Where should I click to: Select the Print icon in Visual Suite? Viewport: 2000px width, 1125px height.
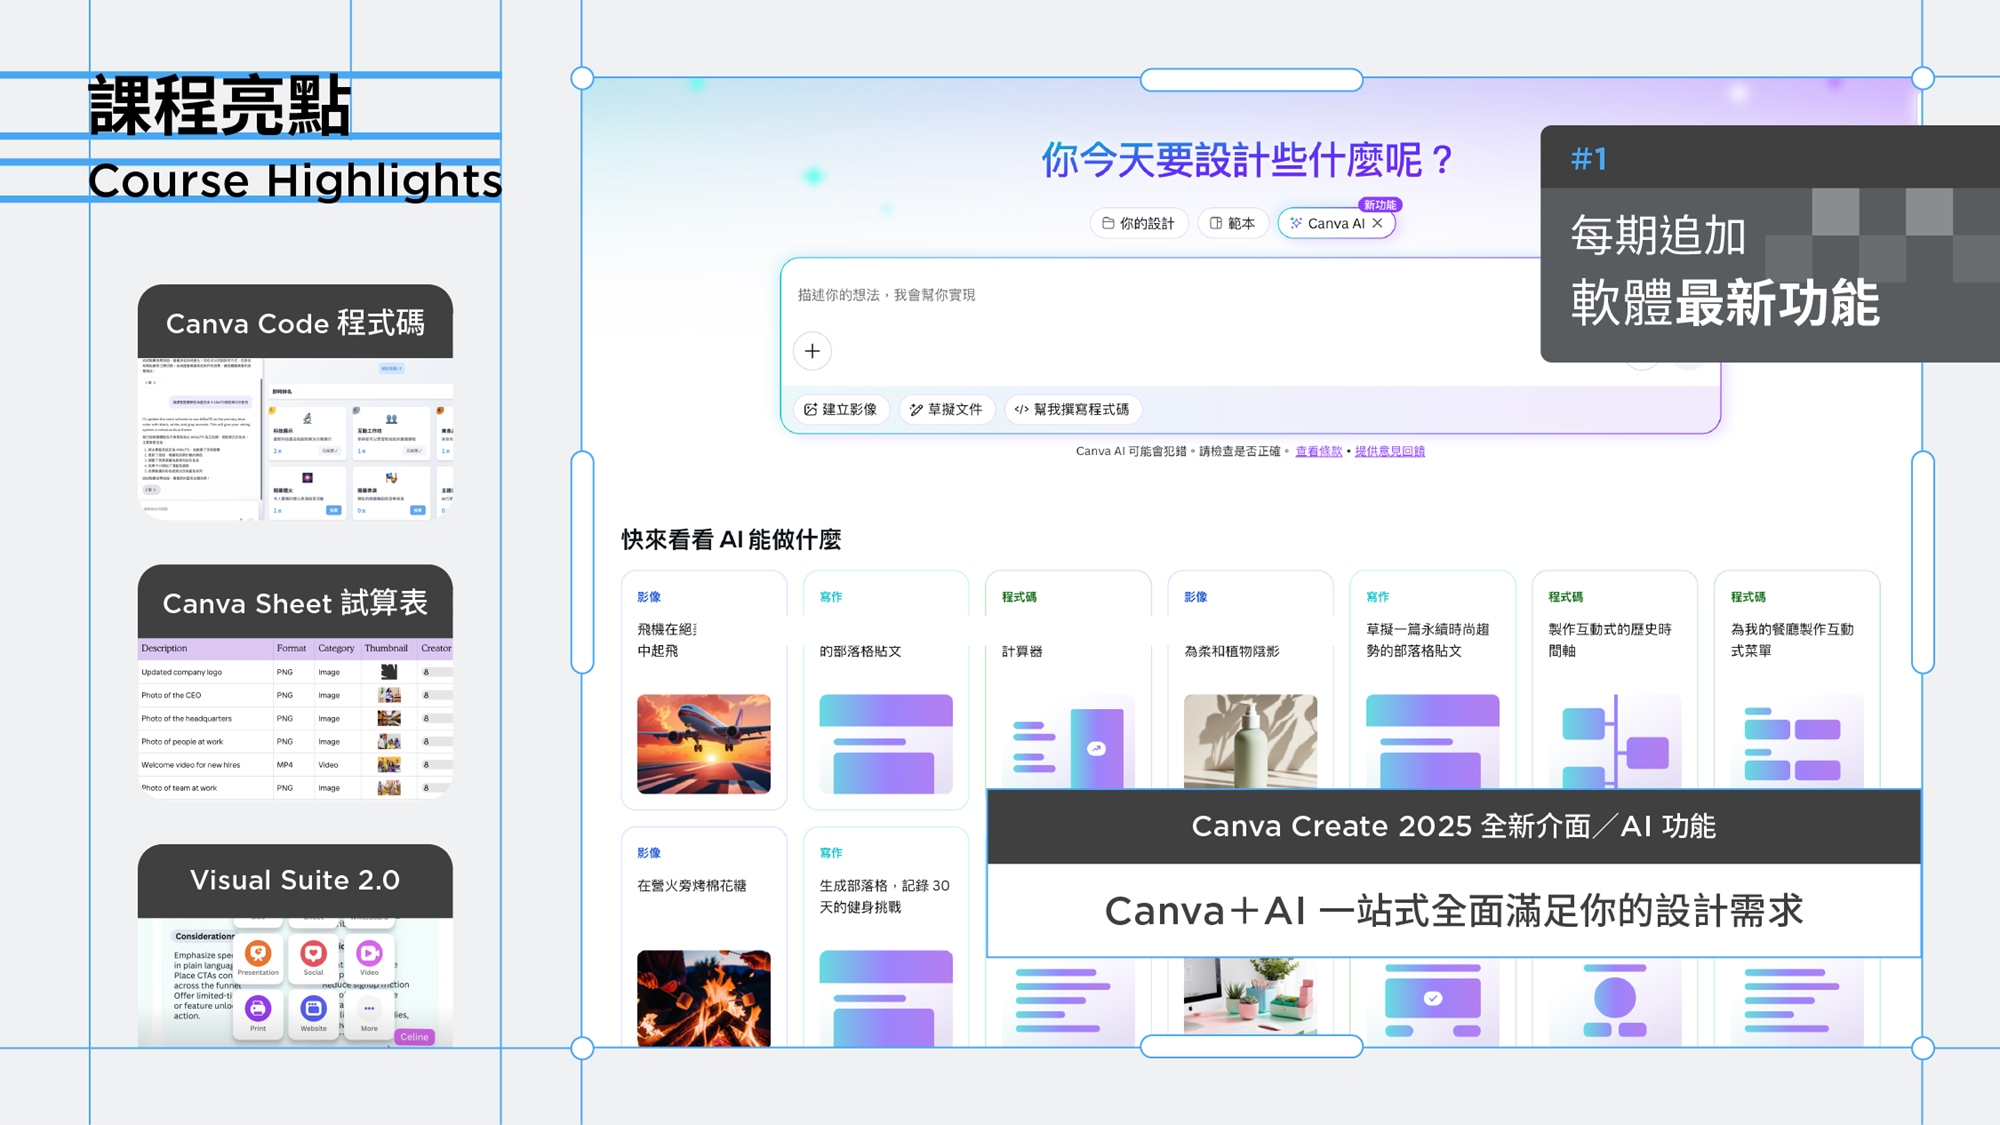click(258, 1011)
